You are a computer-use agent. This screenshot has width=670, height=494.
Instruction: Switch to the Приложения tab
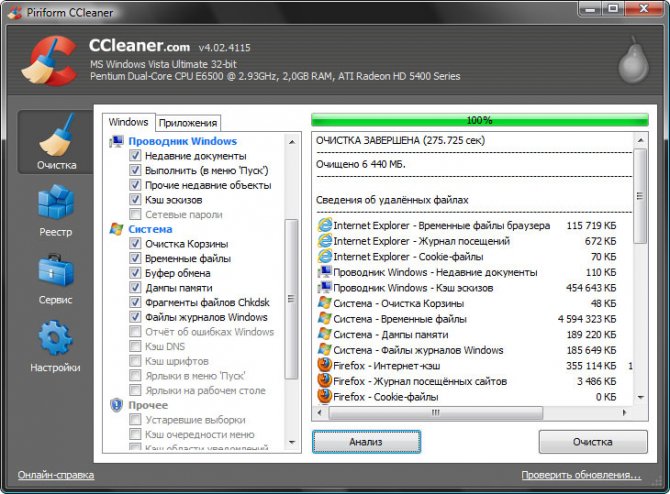pyautogui.click(x=187, y=123)
